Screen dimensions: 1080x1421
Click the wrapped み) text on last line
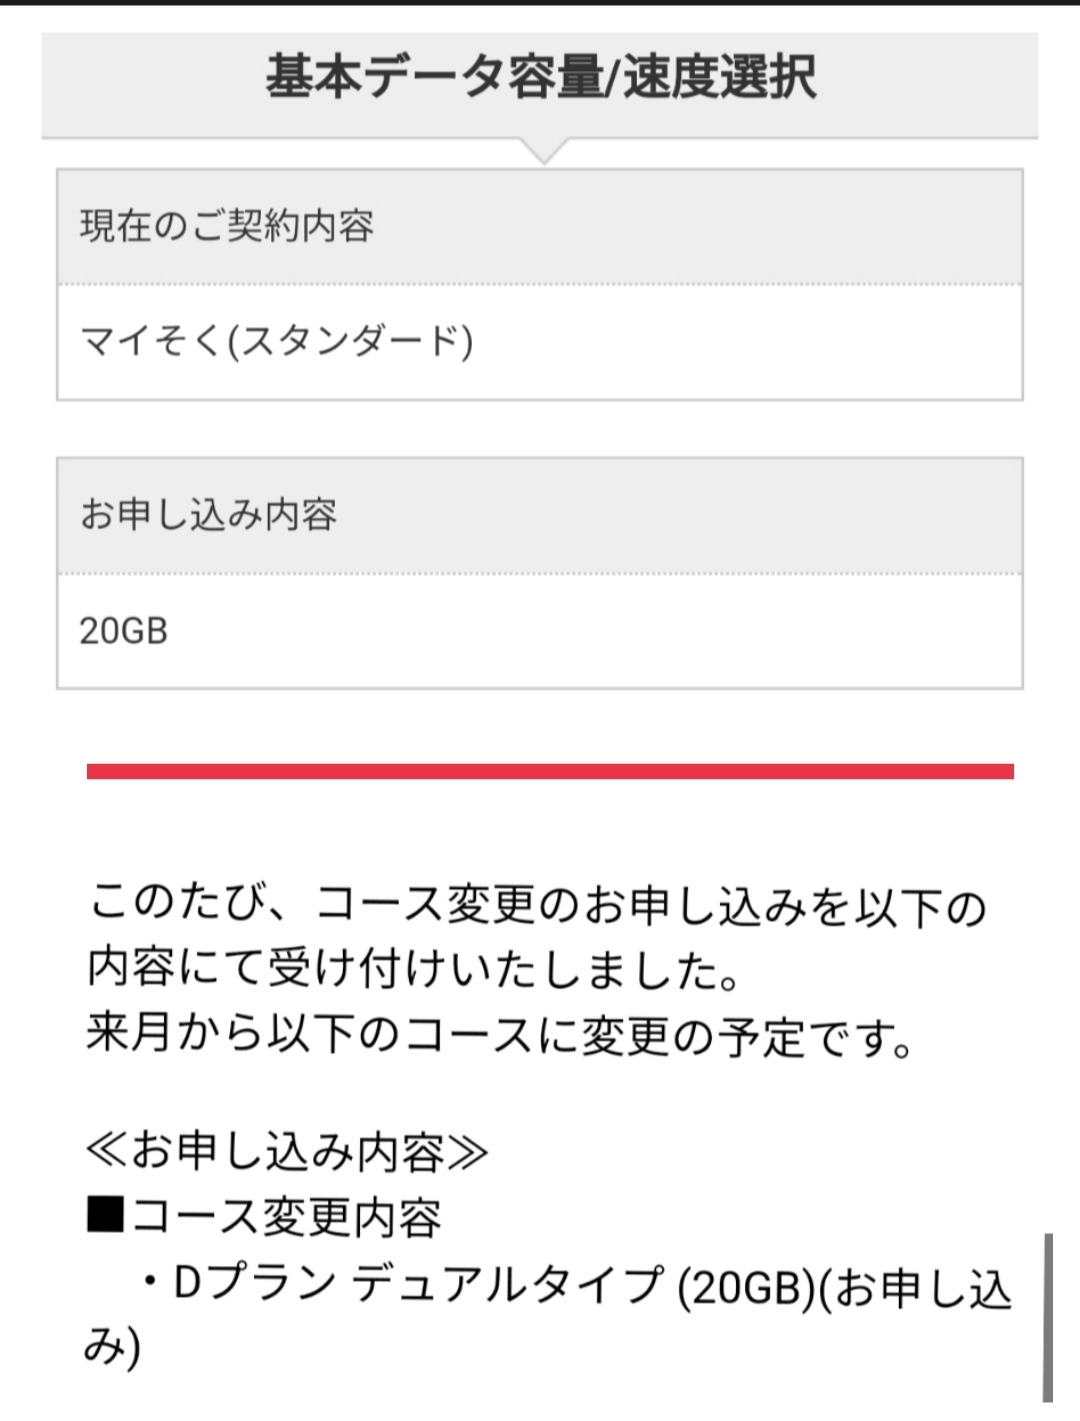tap(112, 1347)
